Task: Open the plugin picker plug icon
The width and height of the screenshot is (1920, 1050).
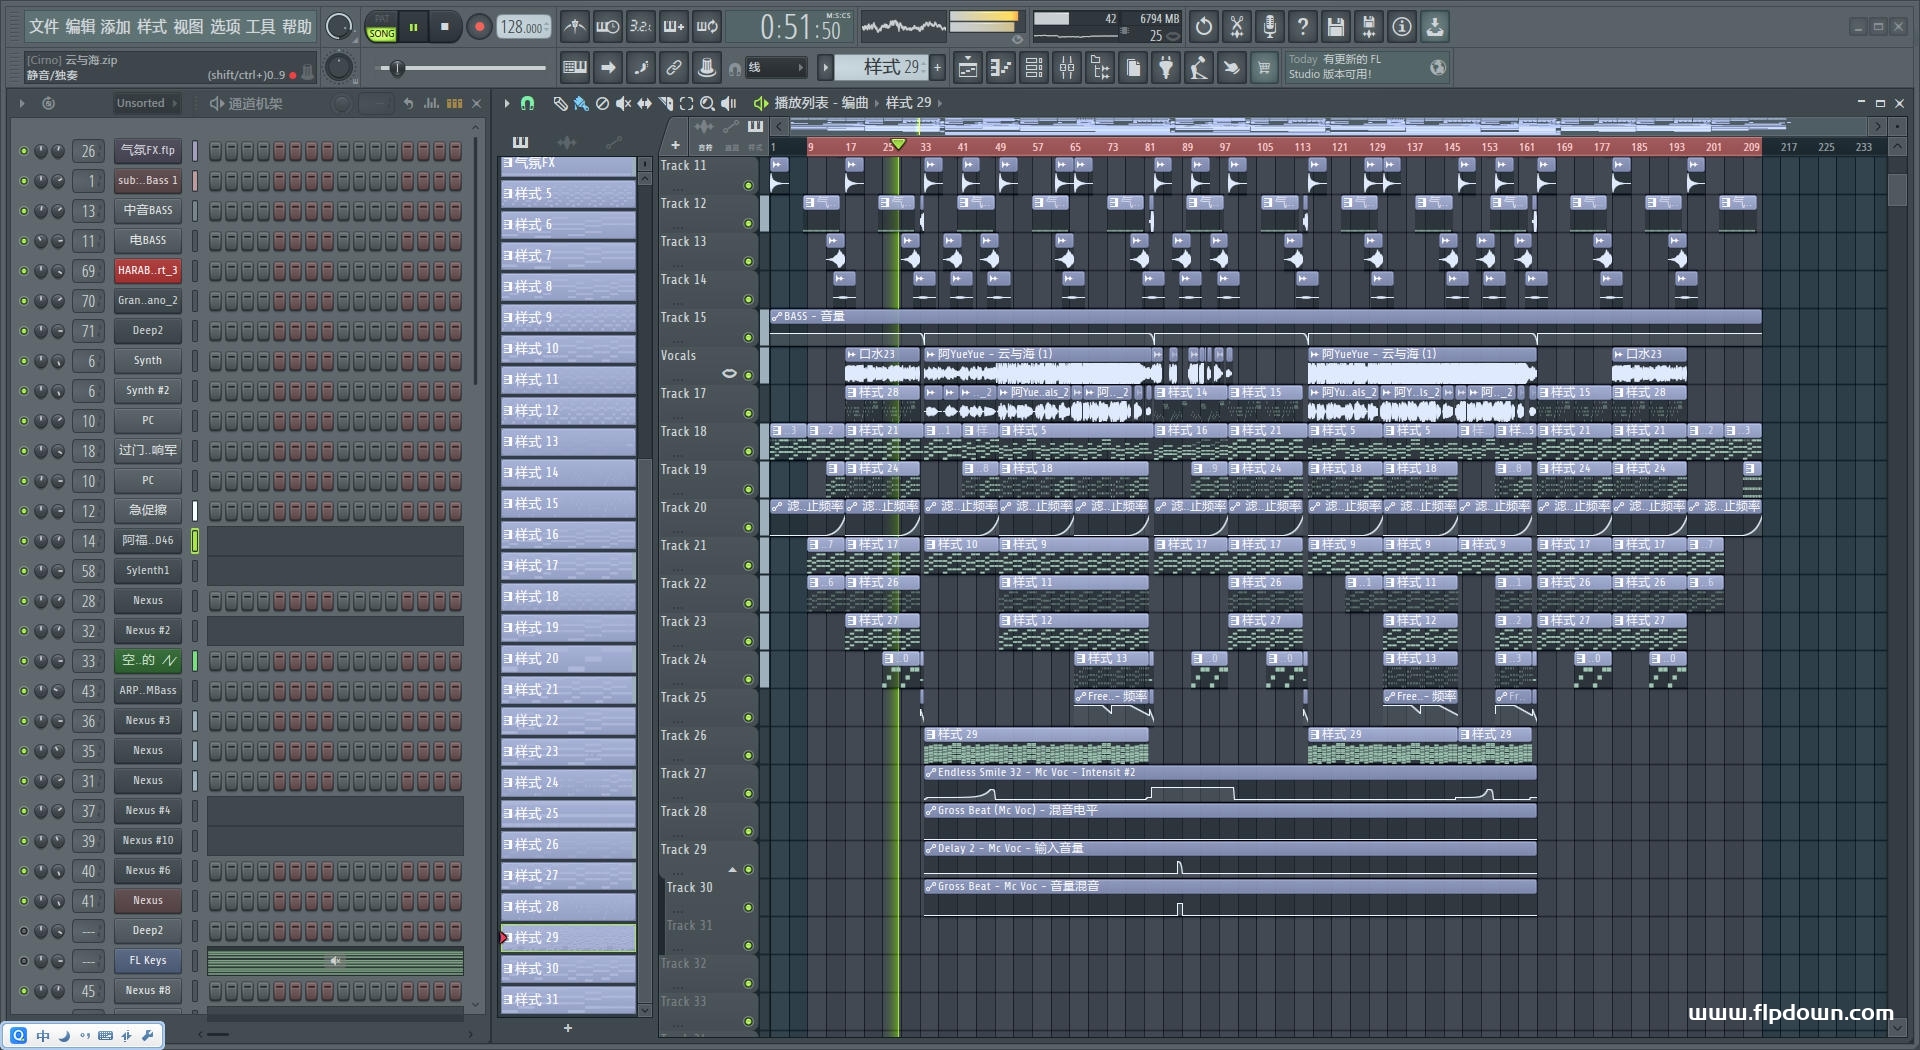Action: click(1166, 68)
